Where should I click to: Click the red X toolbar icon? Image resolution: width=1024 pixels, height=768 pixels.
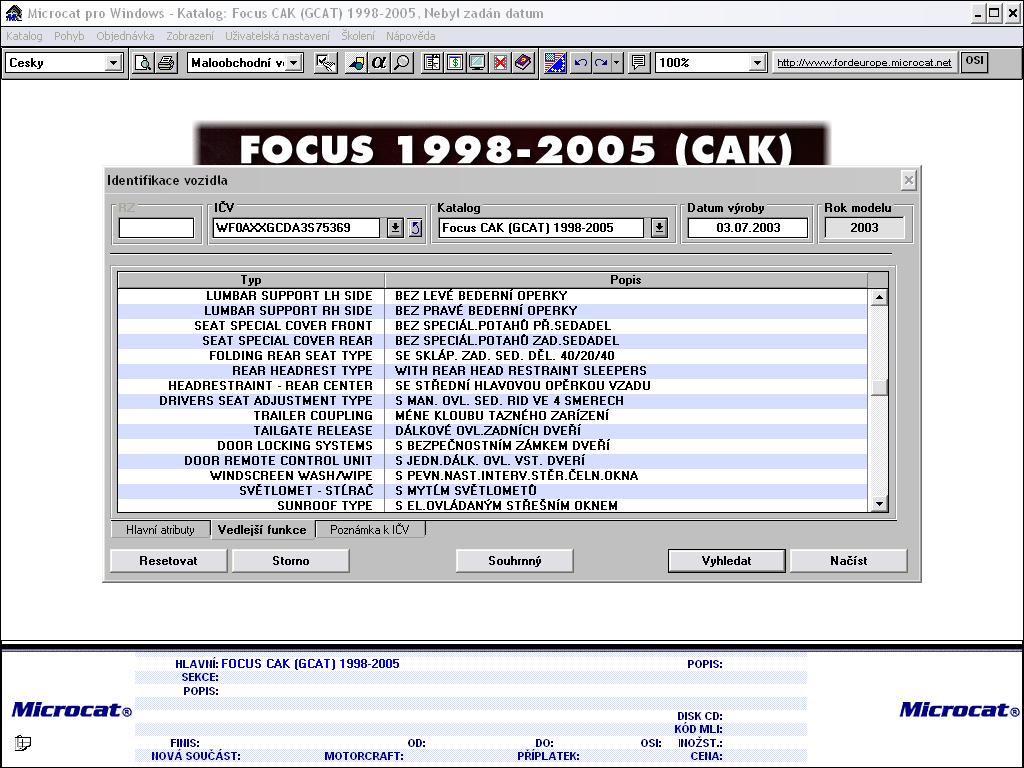point(500,63)
